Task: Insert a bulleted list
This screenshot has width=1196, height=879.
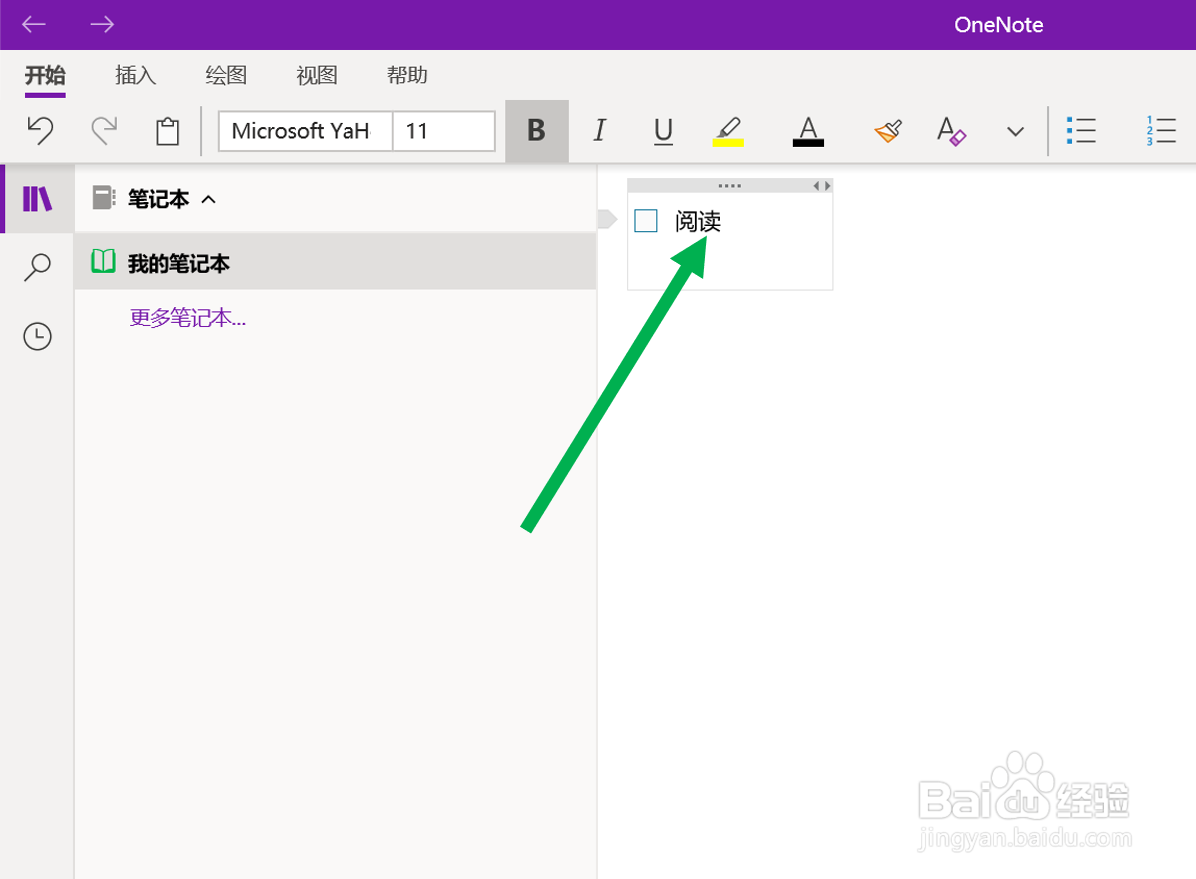Action: 1081,131
